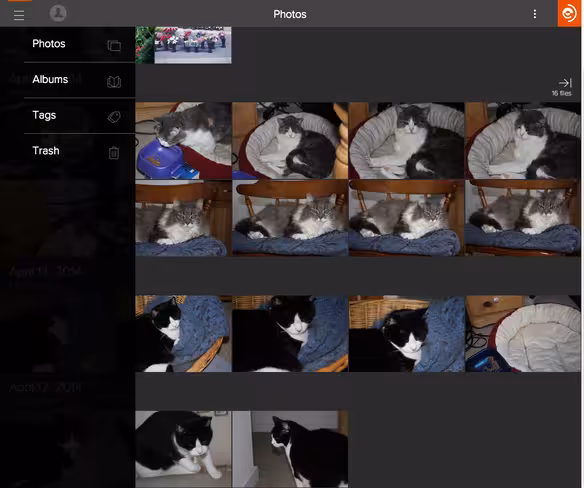
Task: Click the Trash bin icon
Action: [114, 153]
